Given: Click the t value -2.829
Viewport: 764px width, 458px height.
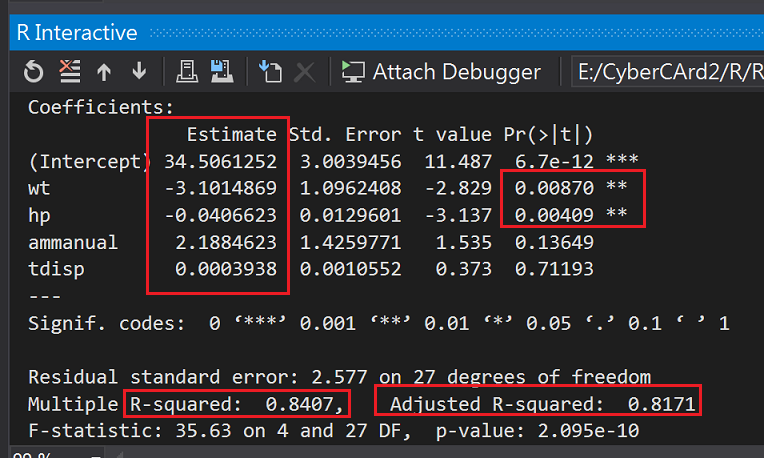Looking at the screenshot, I should point(458,189).
